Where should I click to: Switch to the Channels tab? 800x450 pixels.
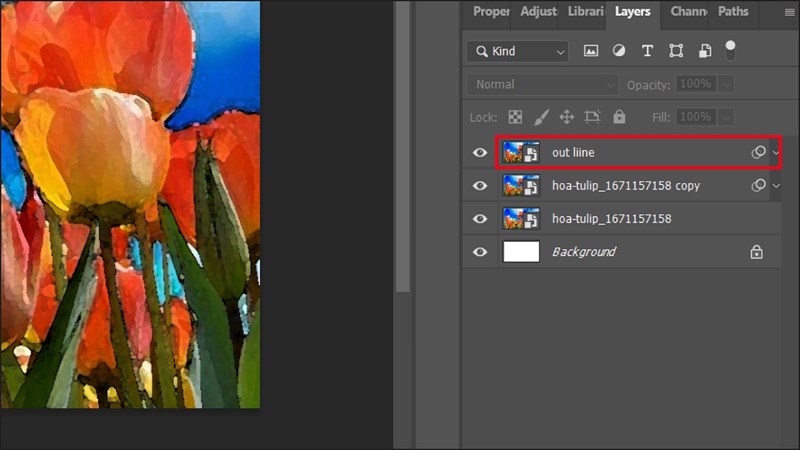click(689, 11)
